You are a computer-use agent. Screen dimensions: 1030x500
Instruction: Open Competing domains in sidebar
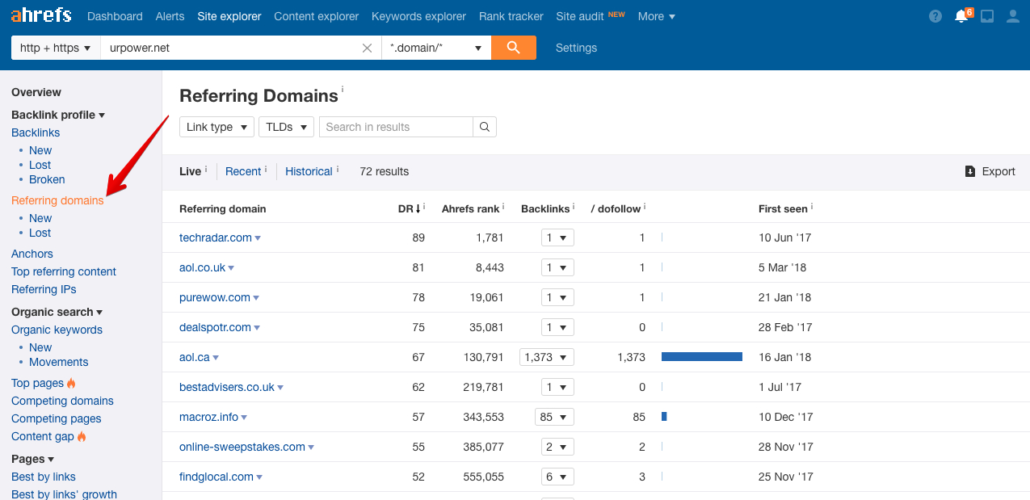(62, 401)
